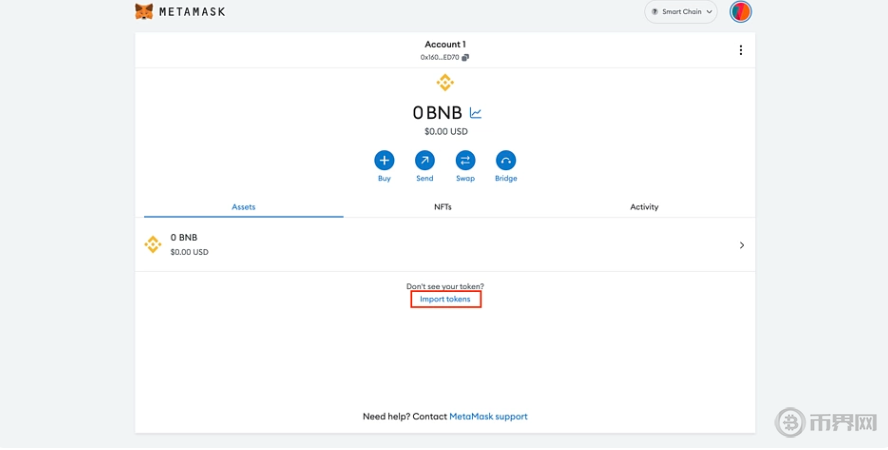Expand the BNB asset row chevron

point(741,245)
